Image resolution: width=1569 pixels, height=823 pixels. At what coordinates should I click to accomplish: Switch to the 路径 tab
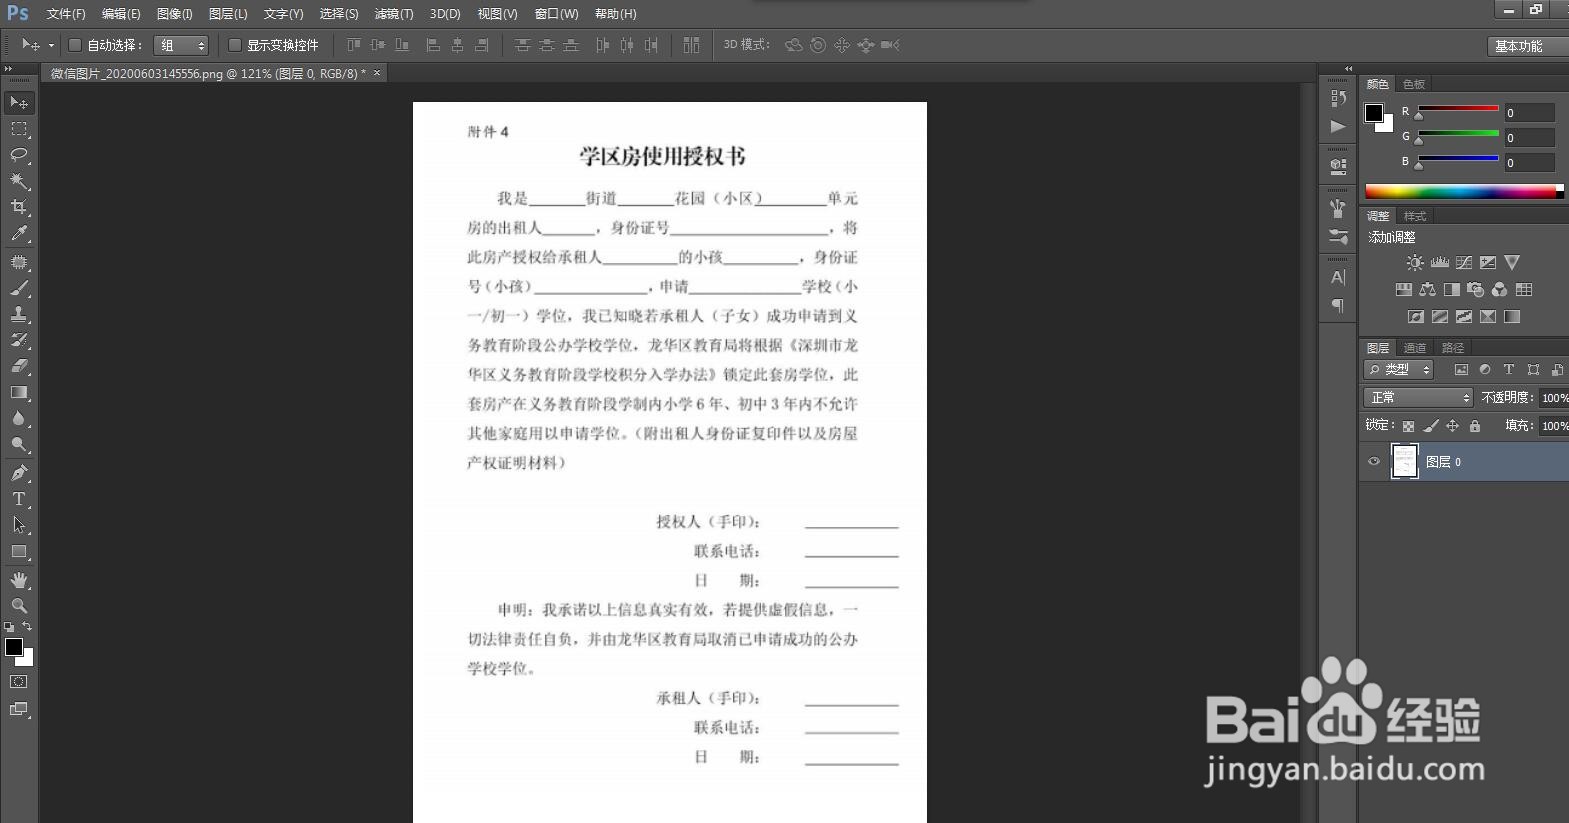click(x=1453, y=348)
